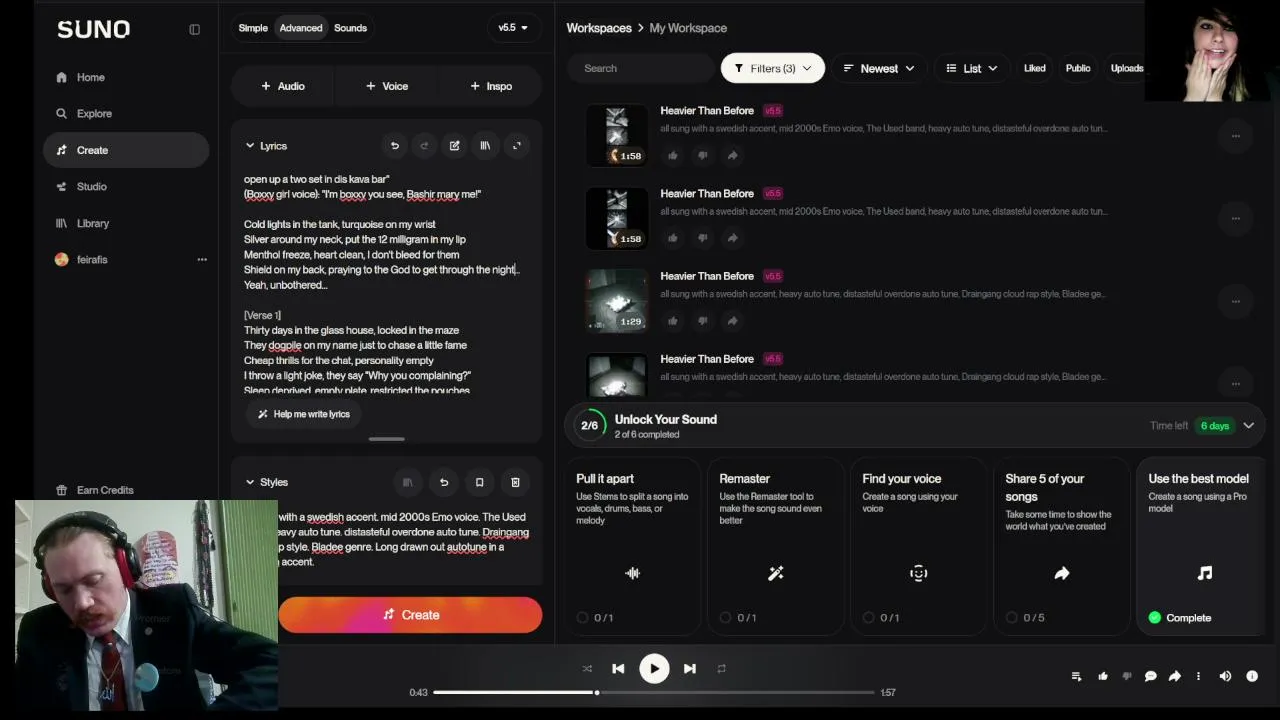Screen dimensions: 1280x720
Task: Open options menu for the third song
Action: coord(1236,301)
